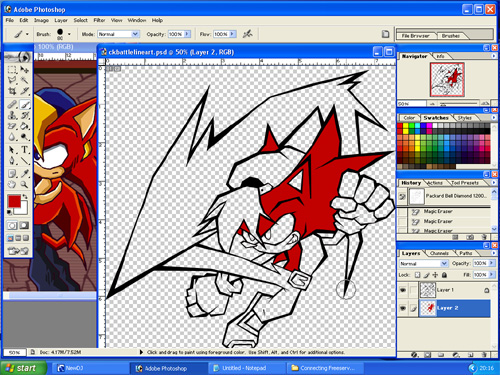500x375 pixels.
Task: Select the Crop tool
Action: tap(12, 91)
